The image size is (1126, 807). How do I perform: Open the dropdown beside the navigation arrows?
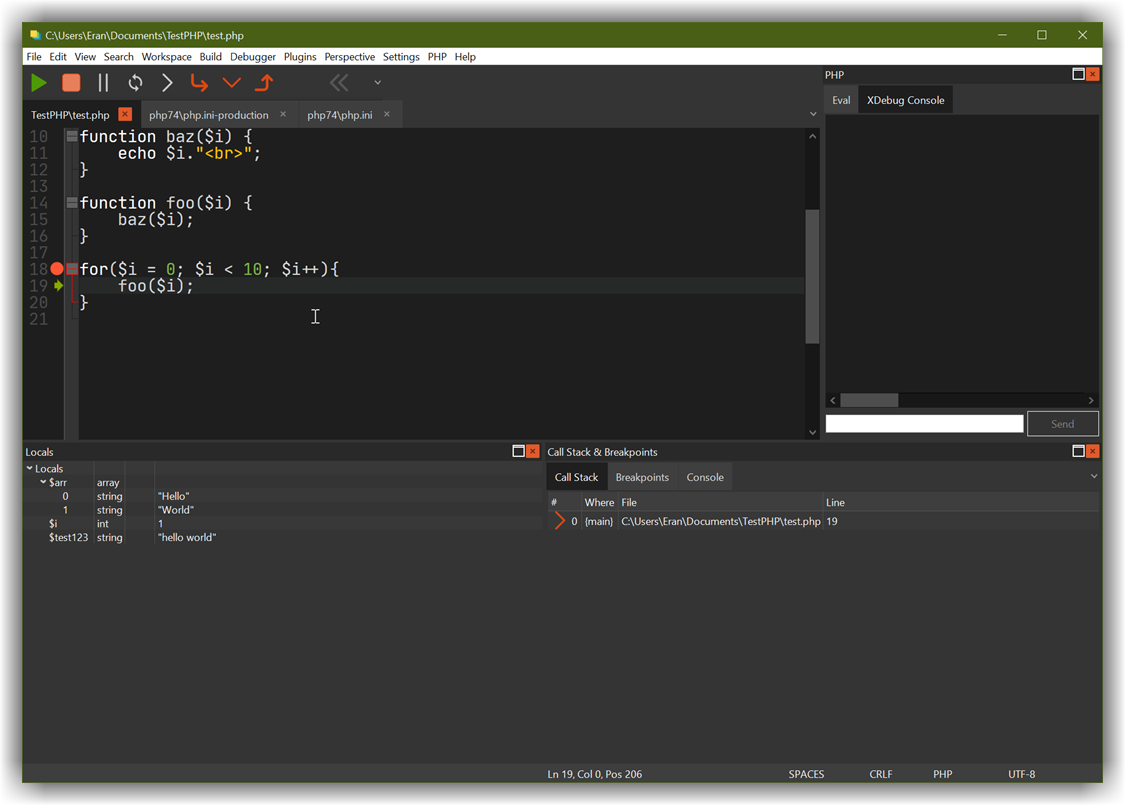pos(377,83)
